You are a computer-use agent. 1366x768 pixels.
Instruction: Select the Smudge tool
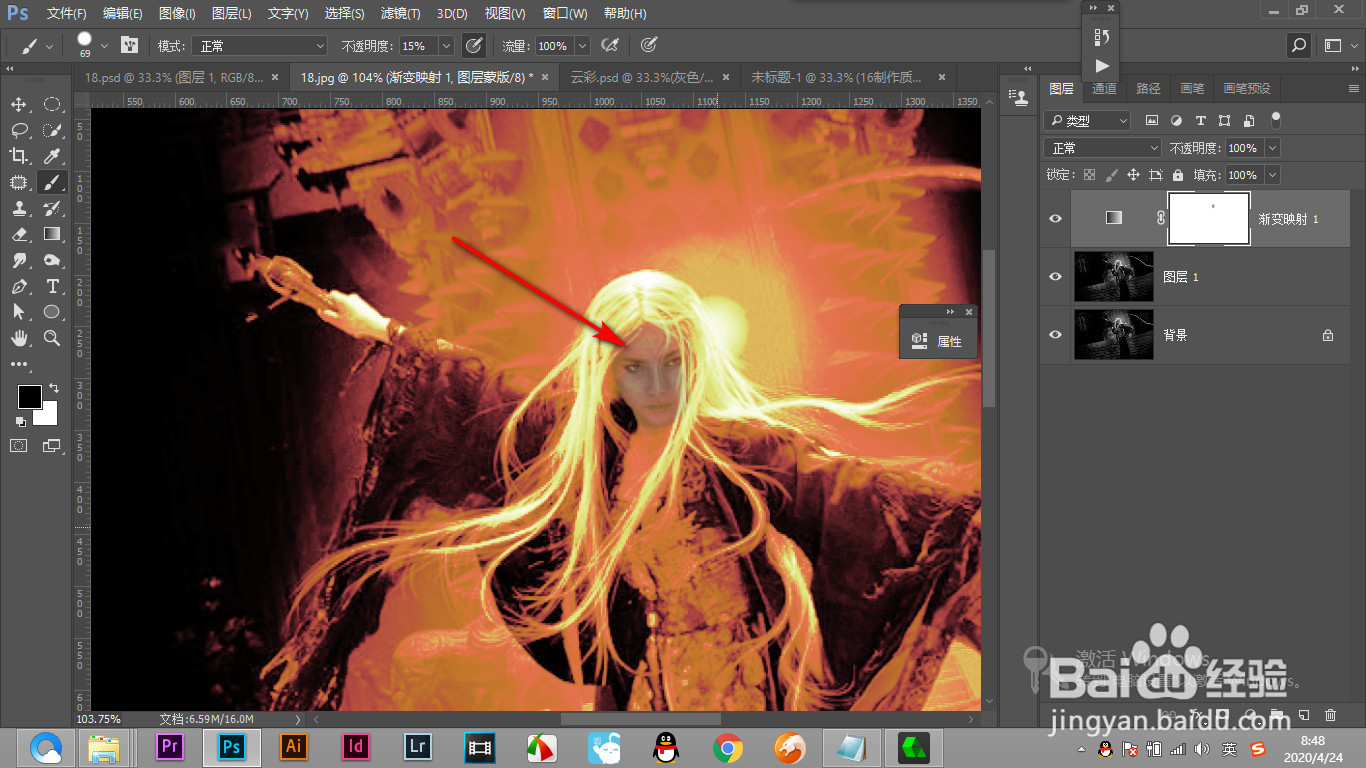point(18,260)
